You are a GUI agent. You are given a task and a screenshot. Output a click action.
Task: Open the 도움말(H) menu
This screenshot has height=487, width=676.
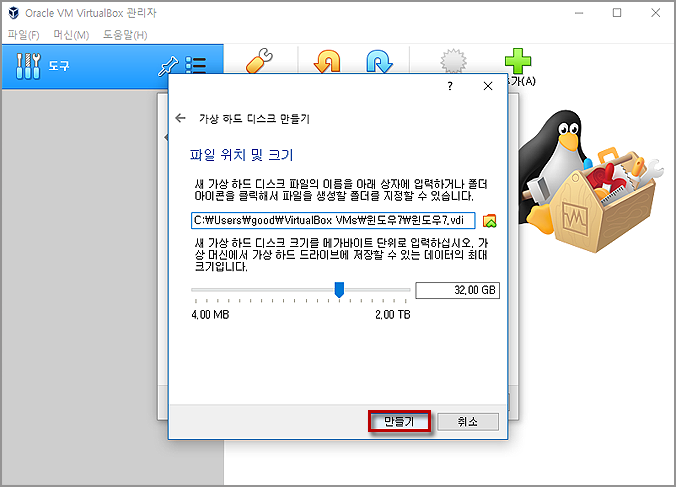pos(125,35)
